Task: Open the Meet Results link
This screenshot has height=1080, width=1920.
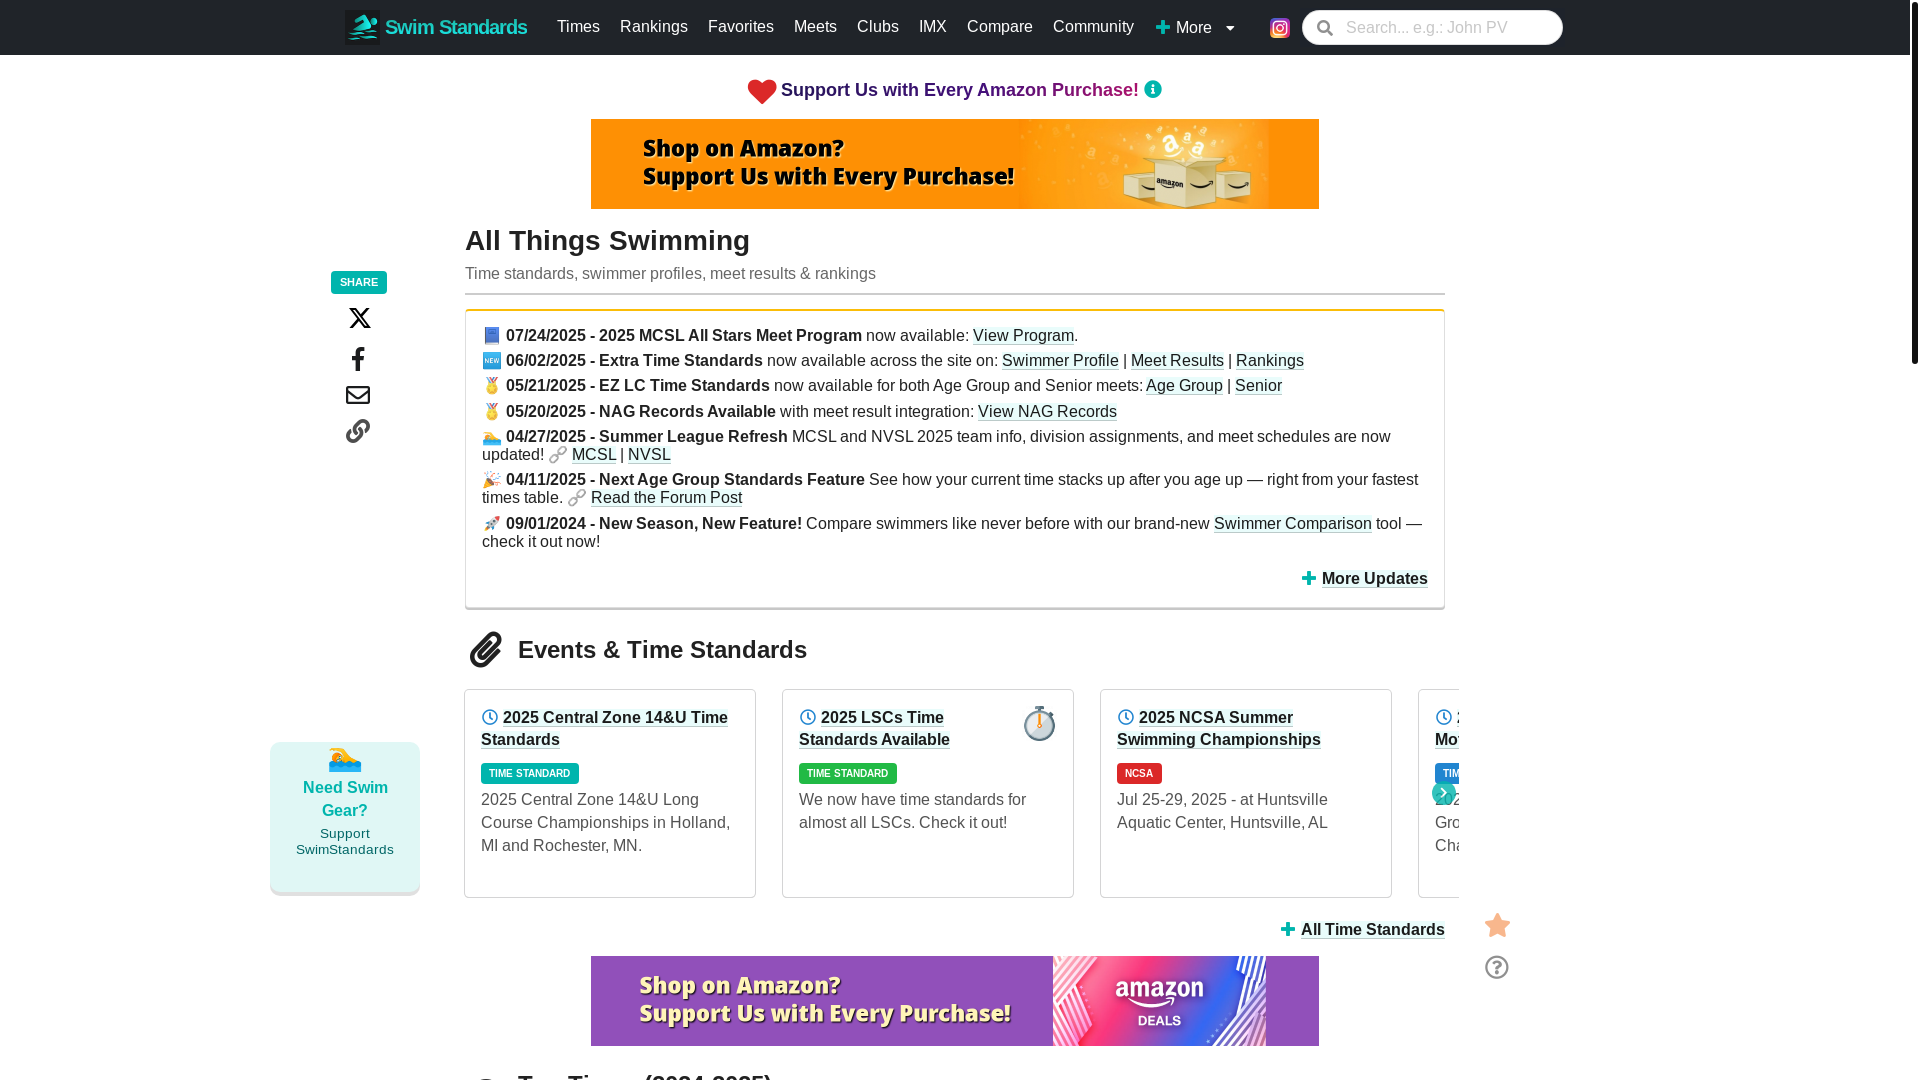Action: tap(1177, 361)
